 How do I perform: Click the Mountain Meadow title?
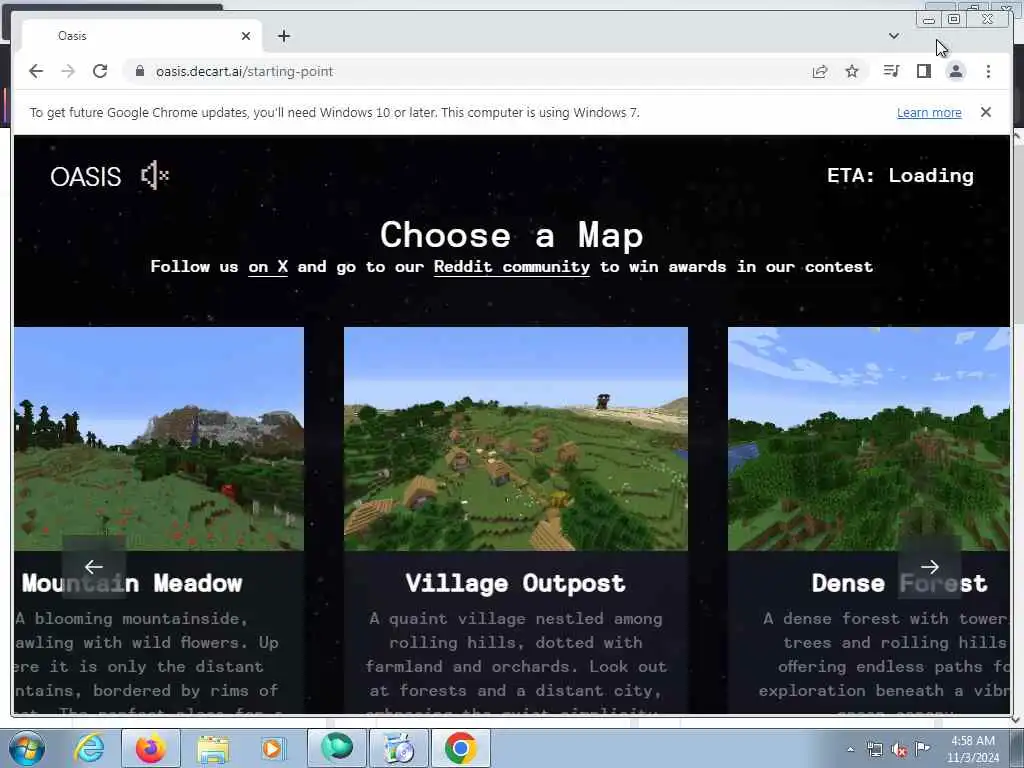[132, 583]
